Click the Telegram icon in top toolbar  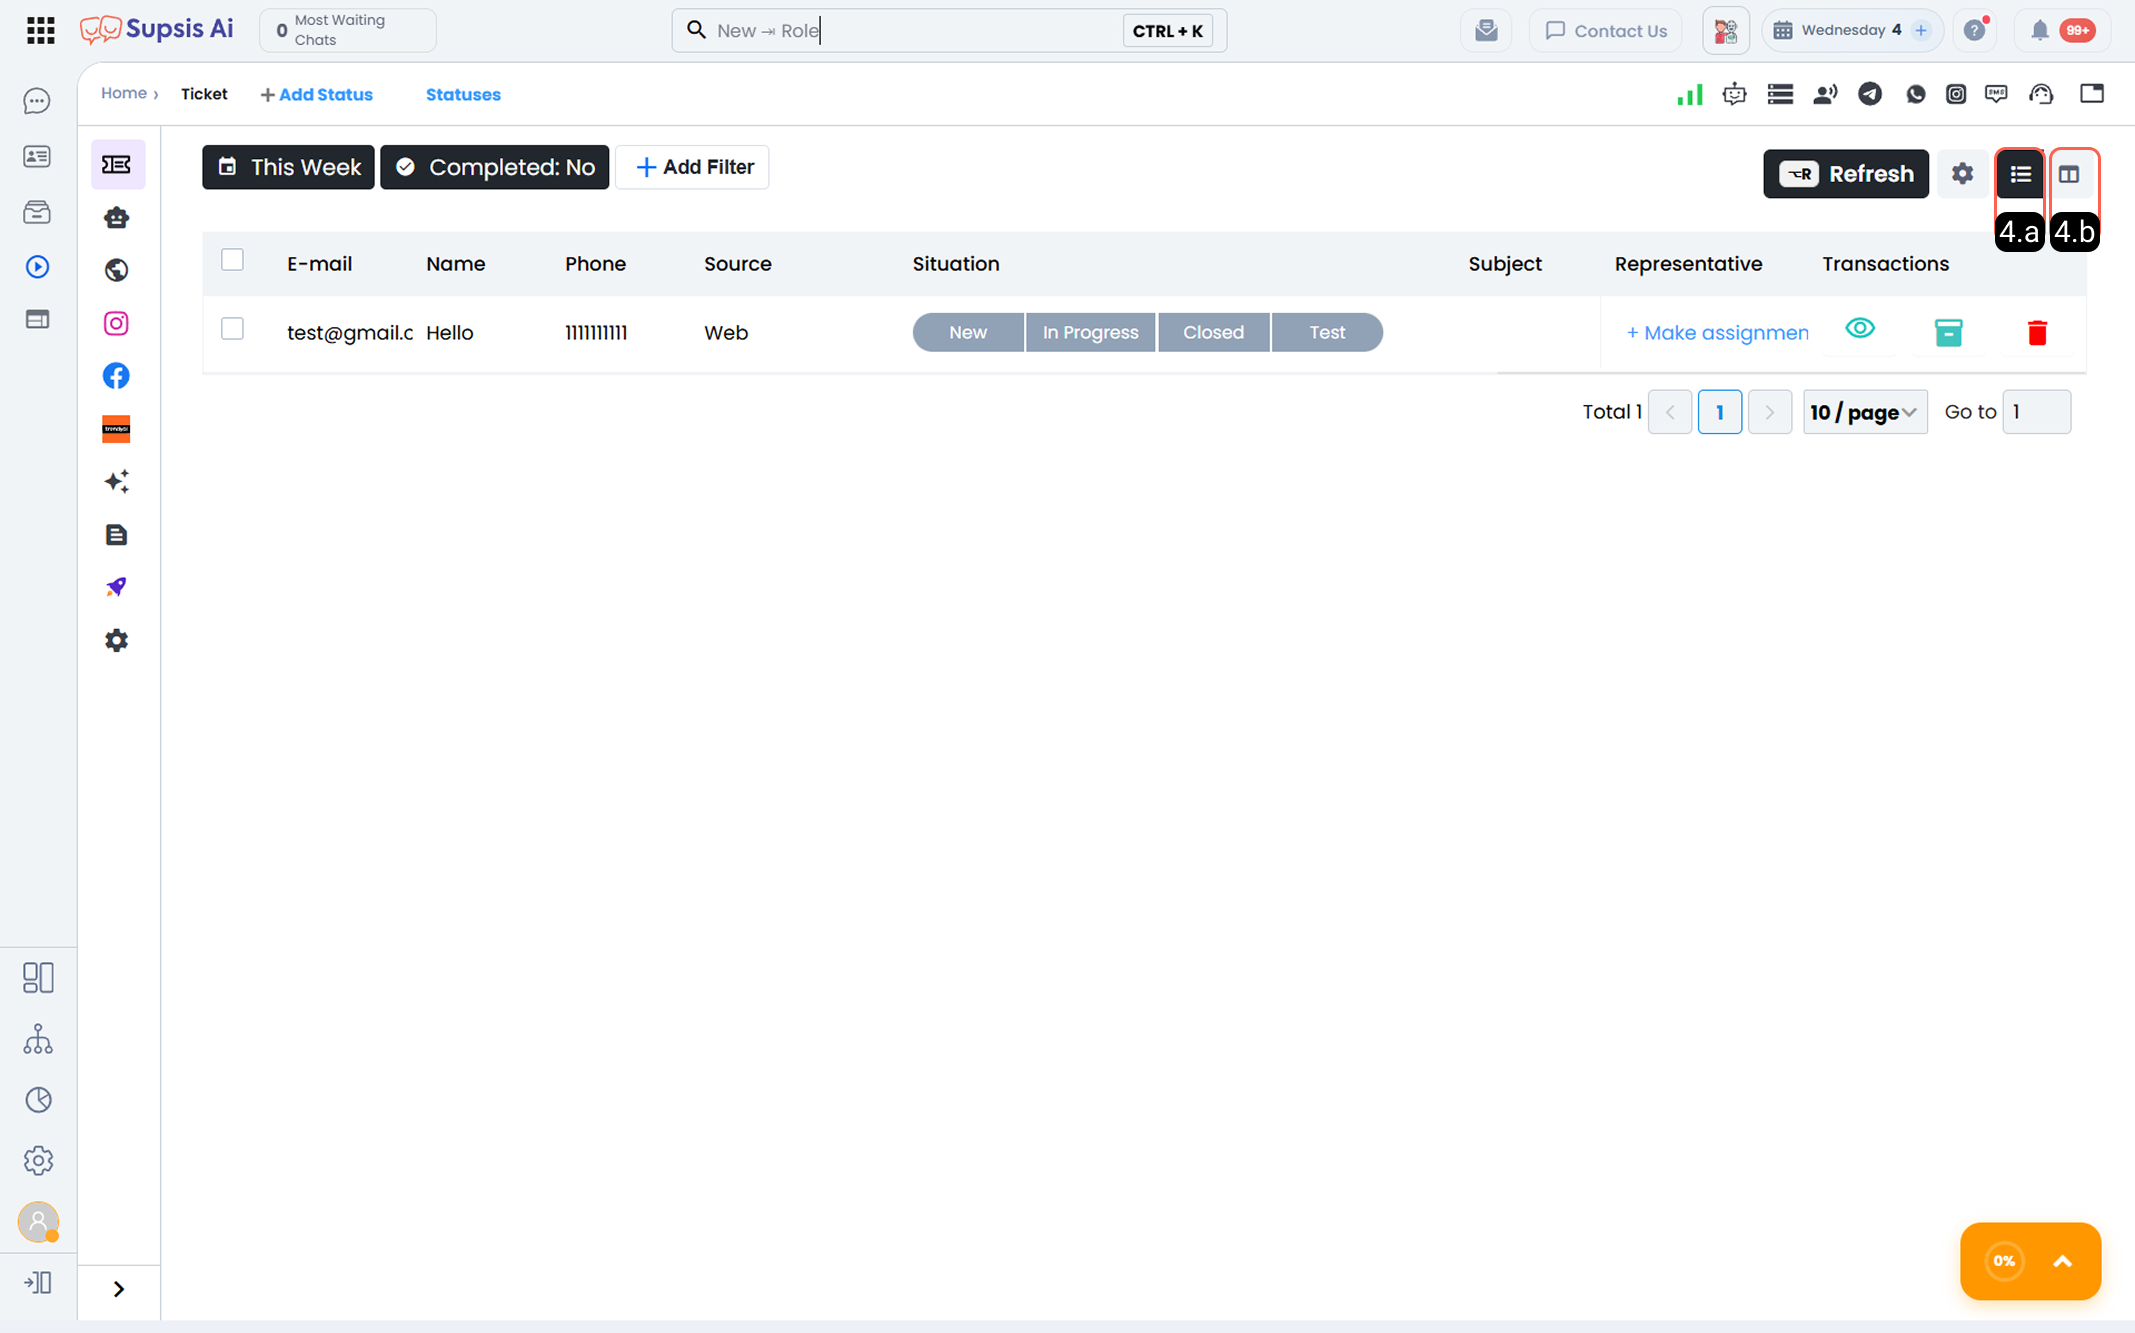(1870, 94)
